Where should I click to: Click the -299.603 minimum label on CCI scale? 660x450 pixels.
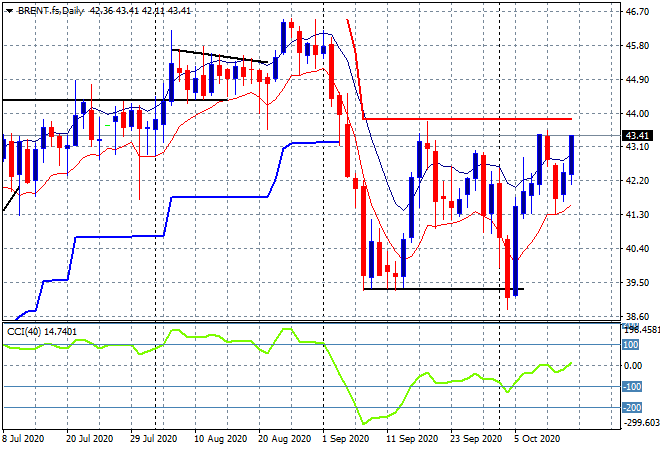[641, 422]
